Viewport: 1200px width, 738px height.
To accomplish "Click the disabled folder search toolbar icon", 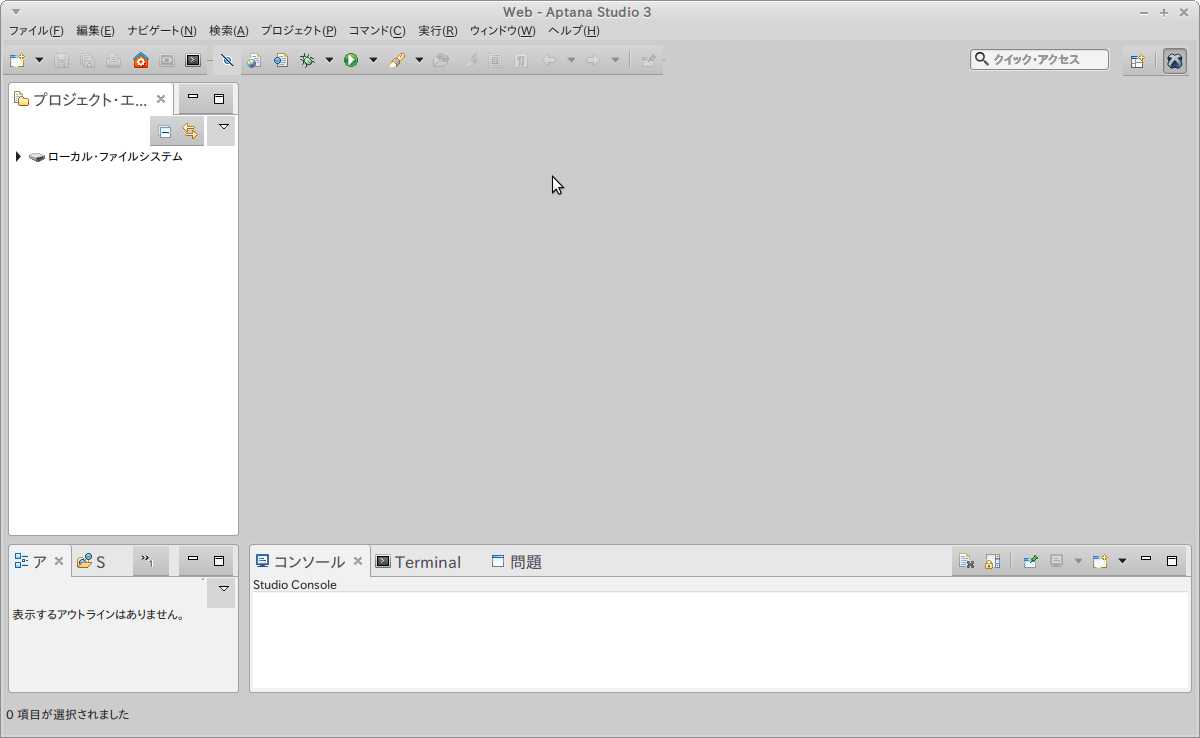I will tap(441, 60).
